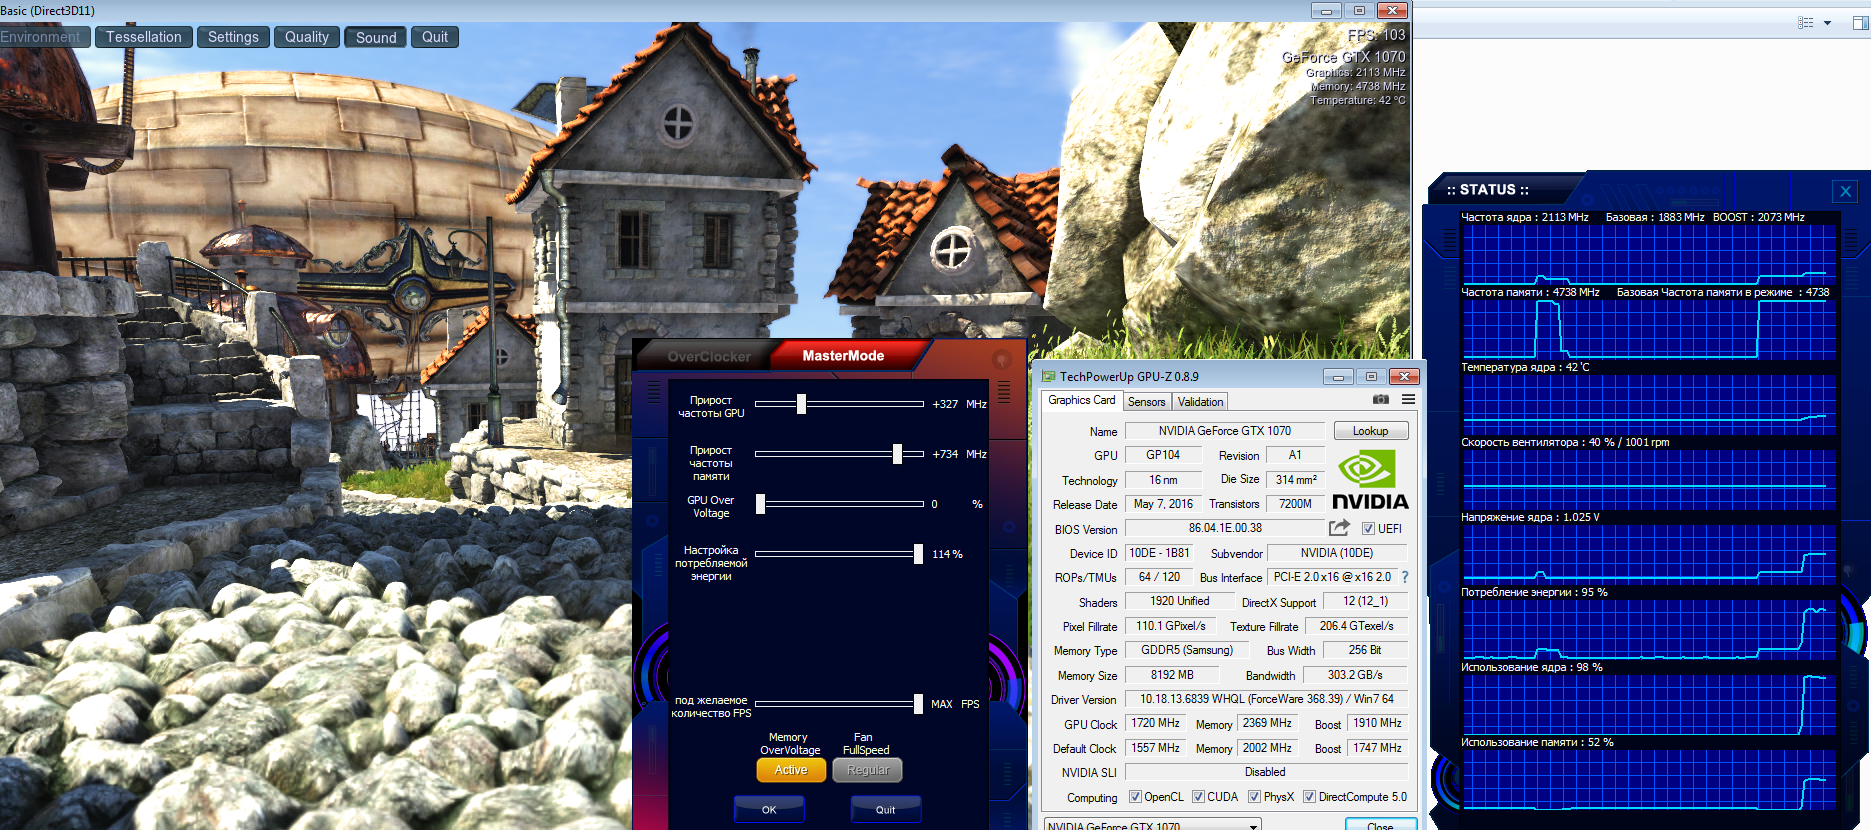This screenshot has width=1871, height=830.
Task: Click the "+734" memory frequency value
Action: tap(945, 454)
